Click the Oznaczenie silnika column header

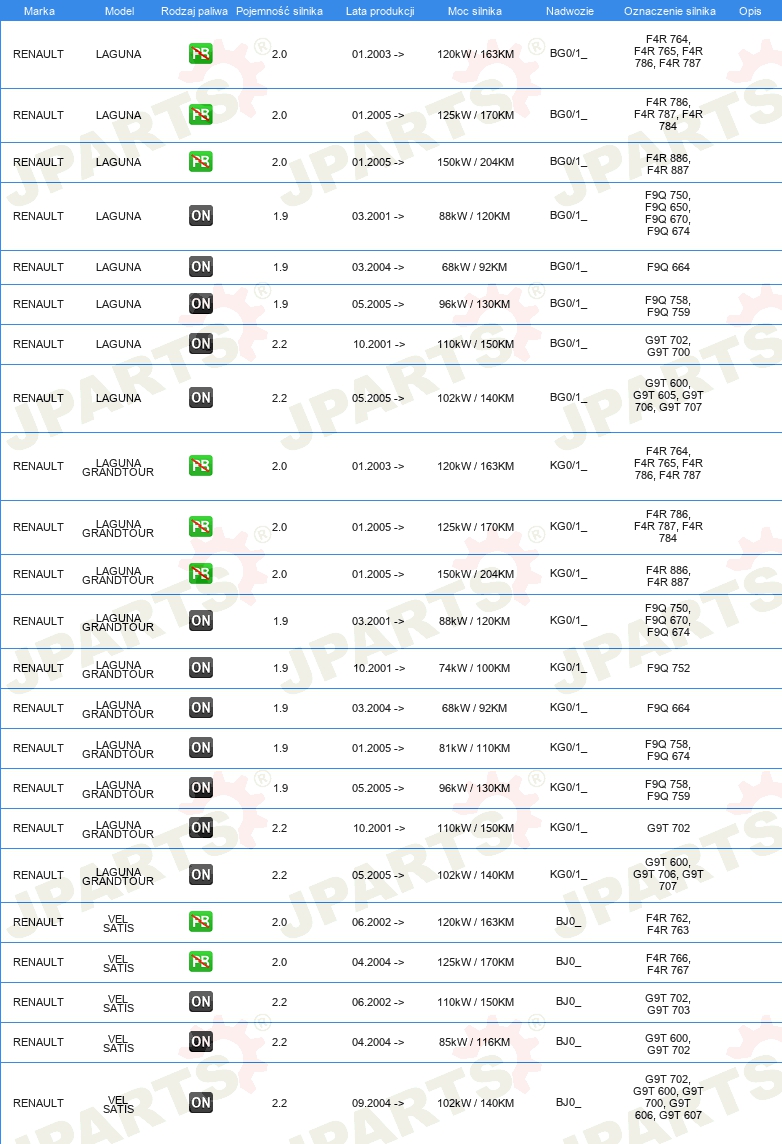[x=670, y=11]
